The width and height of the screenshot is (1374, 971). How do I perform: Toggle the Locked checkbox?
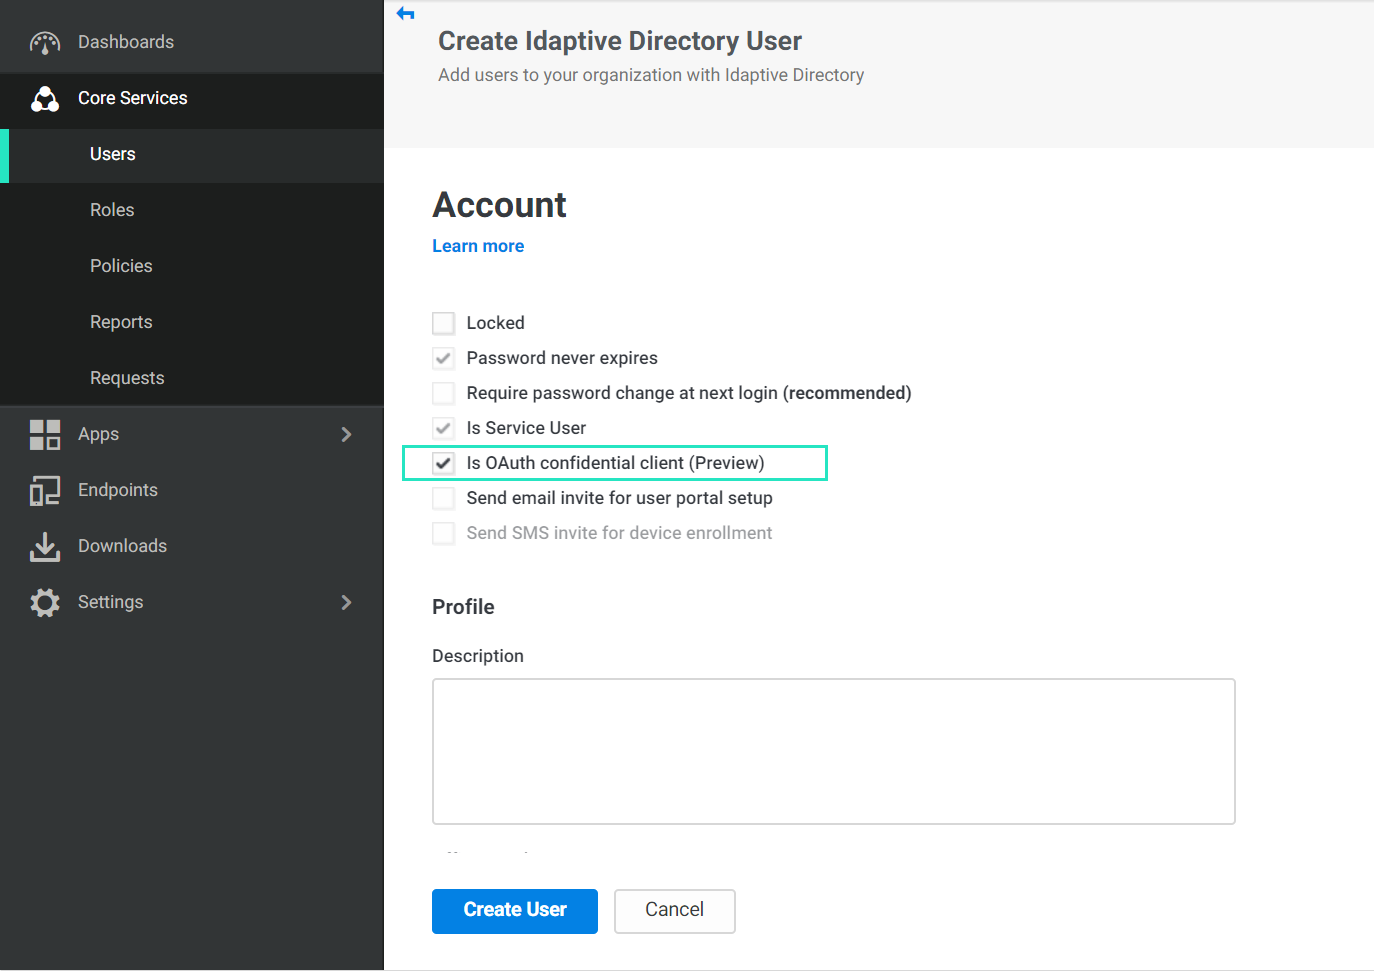(x=443, y=323)
